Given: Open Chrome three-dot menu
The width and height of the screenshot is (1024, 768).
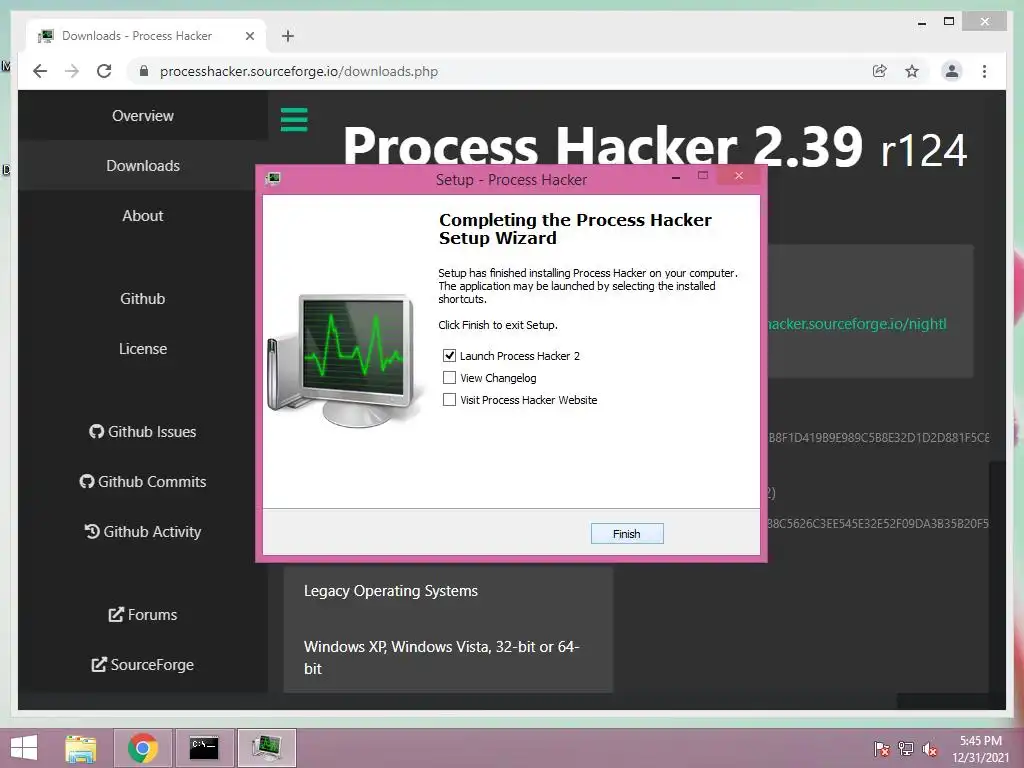Looking at the screenshot, I should 984,71.
